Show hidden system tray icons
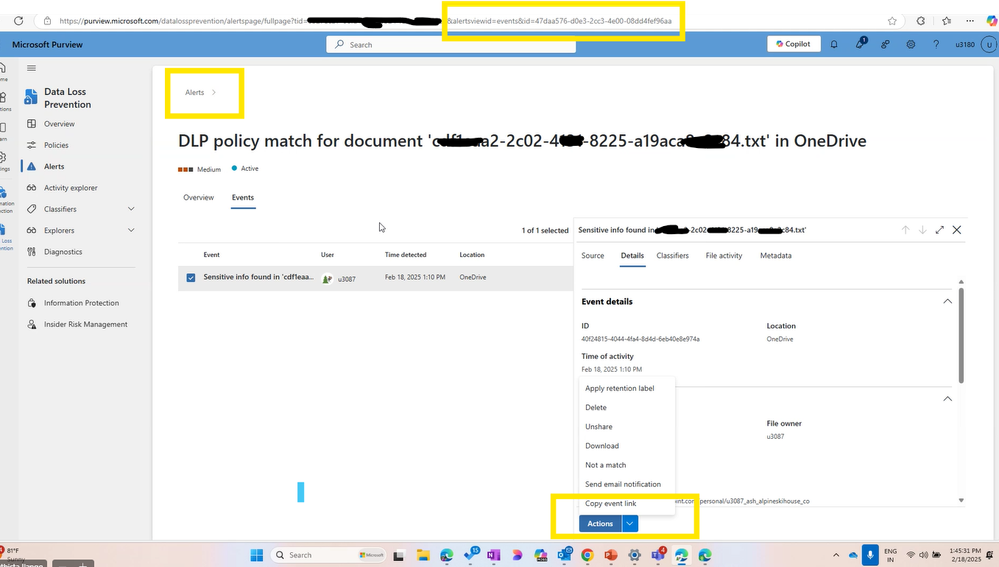This screenshot has height=567, width=999. pos(836,555)
